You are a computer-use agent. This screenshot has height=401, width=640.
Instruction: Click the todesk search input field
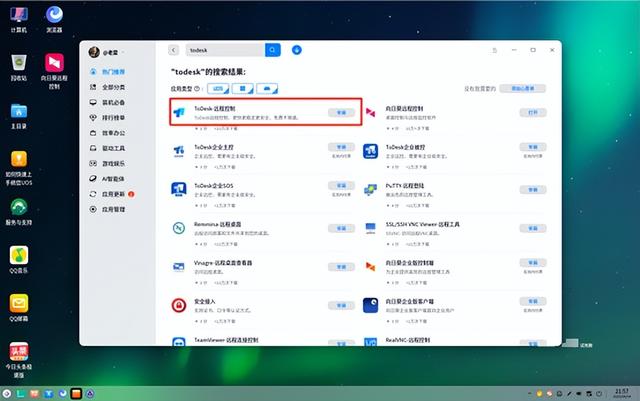click(x=225, y=50)
